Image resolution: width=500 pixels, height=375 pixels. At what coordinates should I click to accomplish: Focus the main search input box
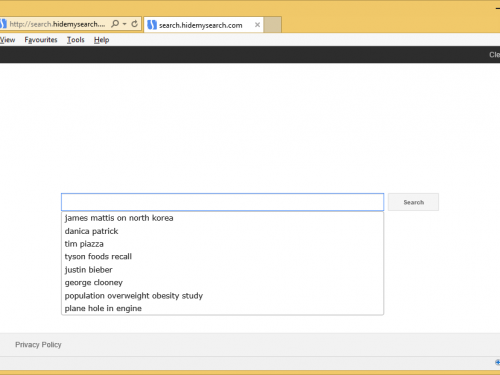(222, 202)
